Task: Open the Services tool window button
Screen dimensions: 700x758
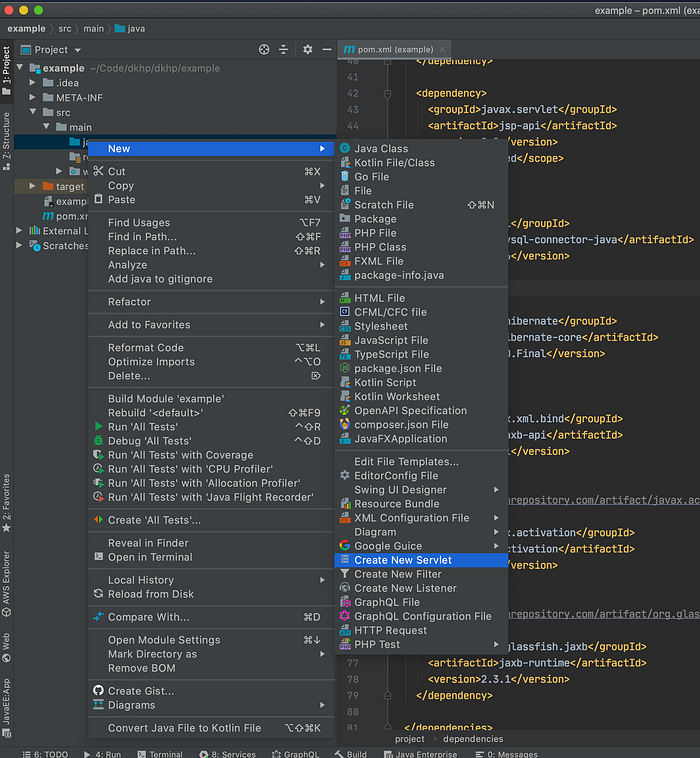Action: click(227, 754)
